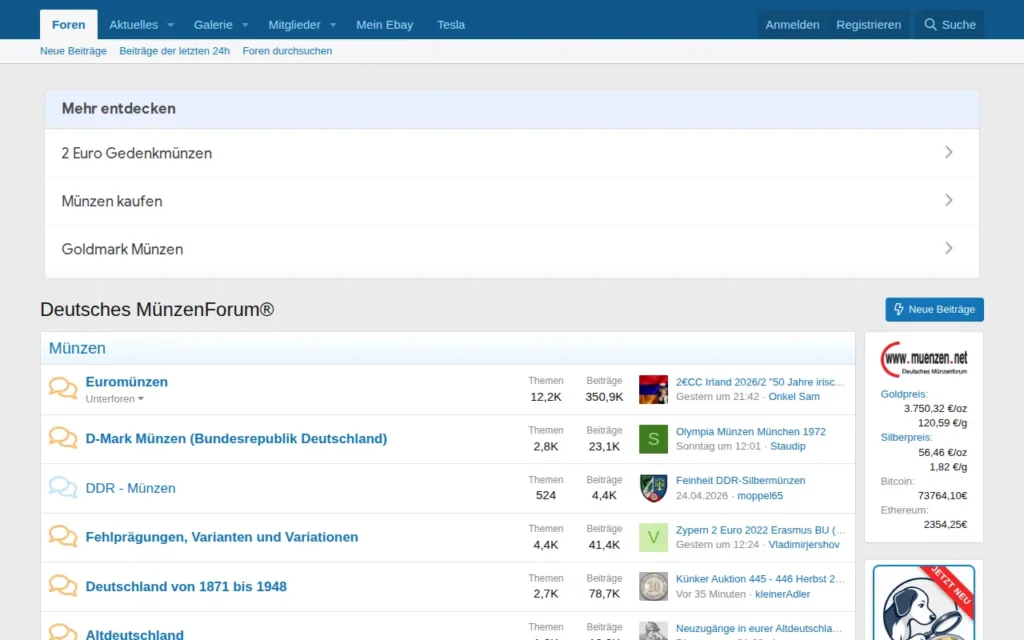Open thread Zypern 2 Euro 2022 Erasmus BU
This screenshot has width=1024, height=640.
(760, 530)
